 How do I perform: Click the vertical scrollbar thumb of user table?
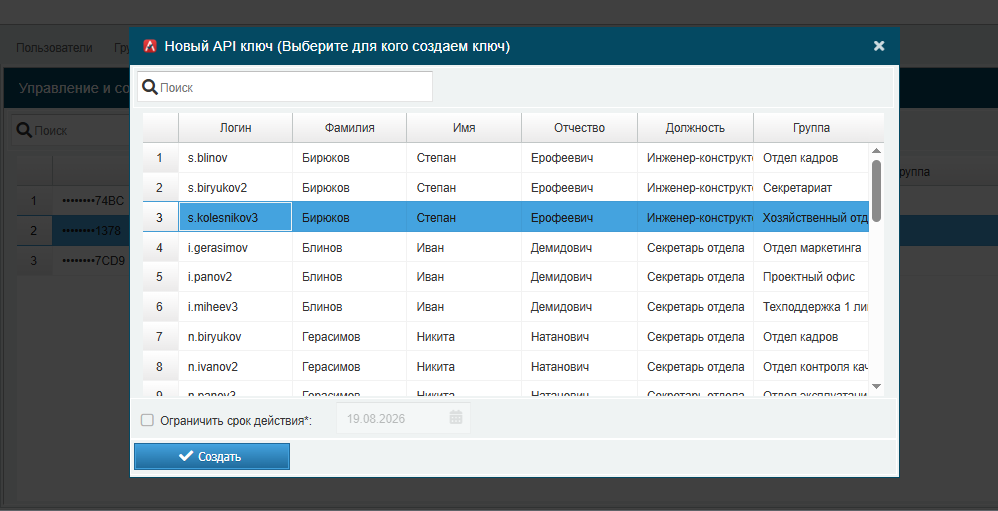(x=876, y=190)
